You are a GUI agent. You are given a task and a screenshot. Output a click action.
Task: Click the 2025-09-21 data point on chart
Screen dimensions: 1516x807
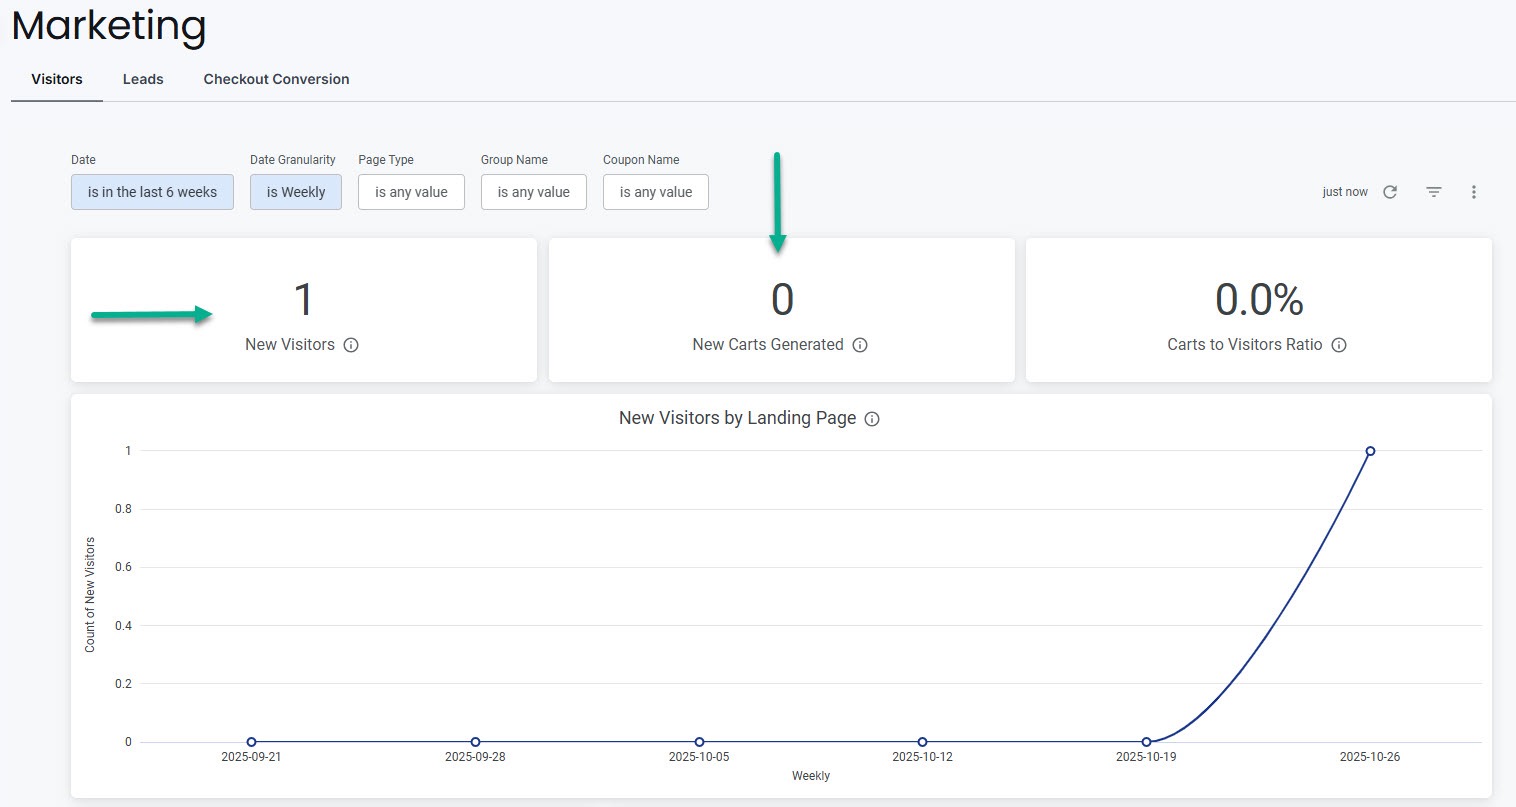251,742
